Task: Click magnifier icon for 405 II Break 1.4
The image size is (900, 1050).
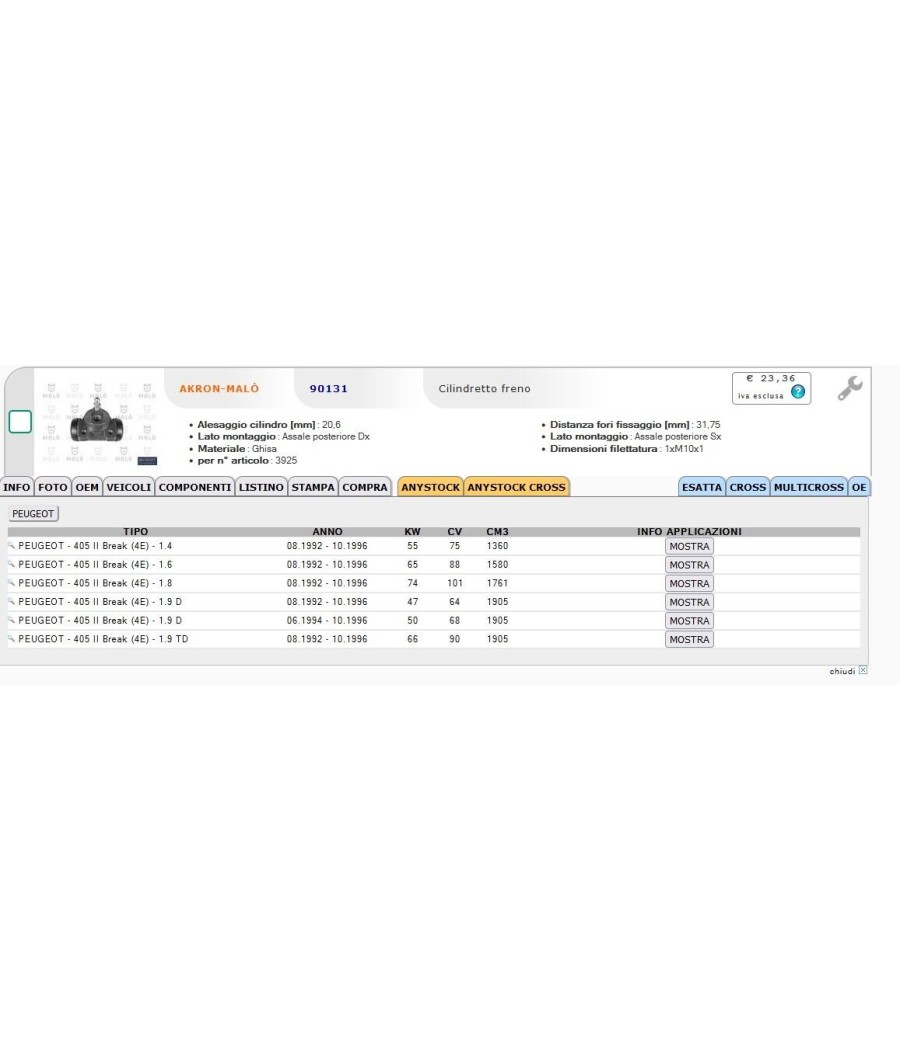Action: pyautogui.click(x=11, y=546)
